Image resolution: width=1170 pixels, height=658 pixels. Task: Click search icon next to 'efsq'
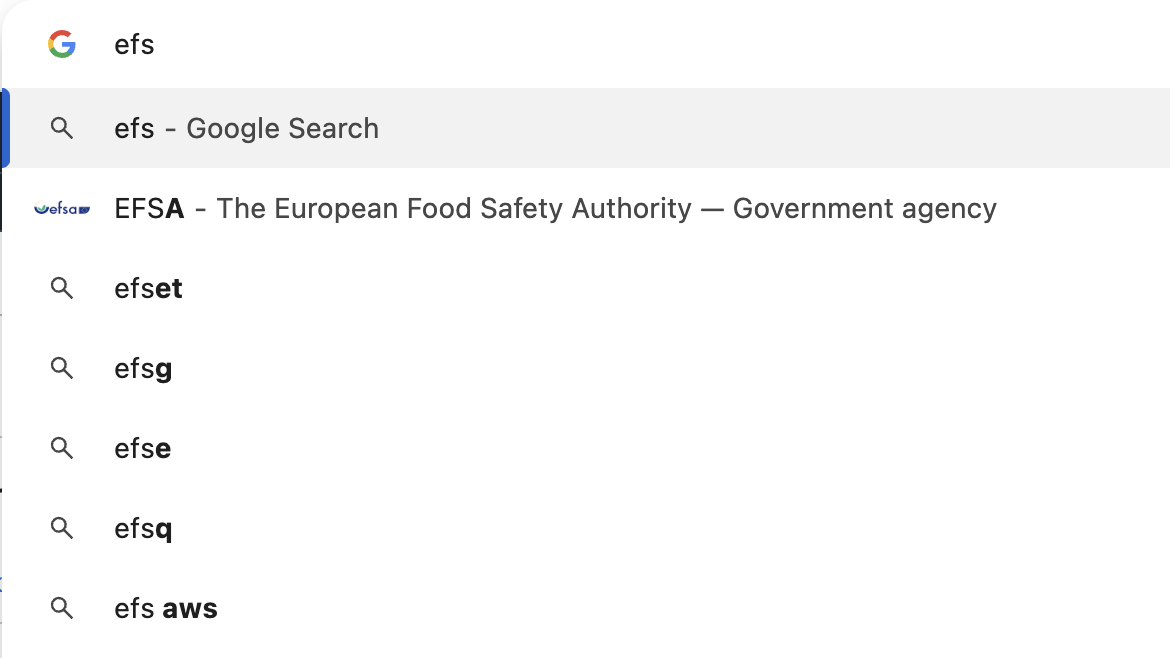pyautogui.click(x=62, y=529)
